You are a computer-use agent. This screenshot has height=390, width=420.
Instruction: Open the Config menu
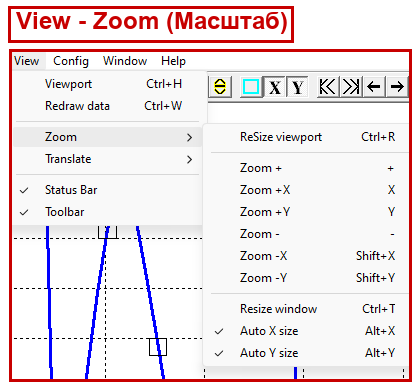click(x=71, y=61)
